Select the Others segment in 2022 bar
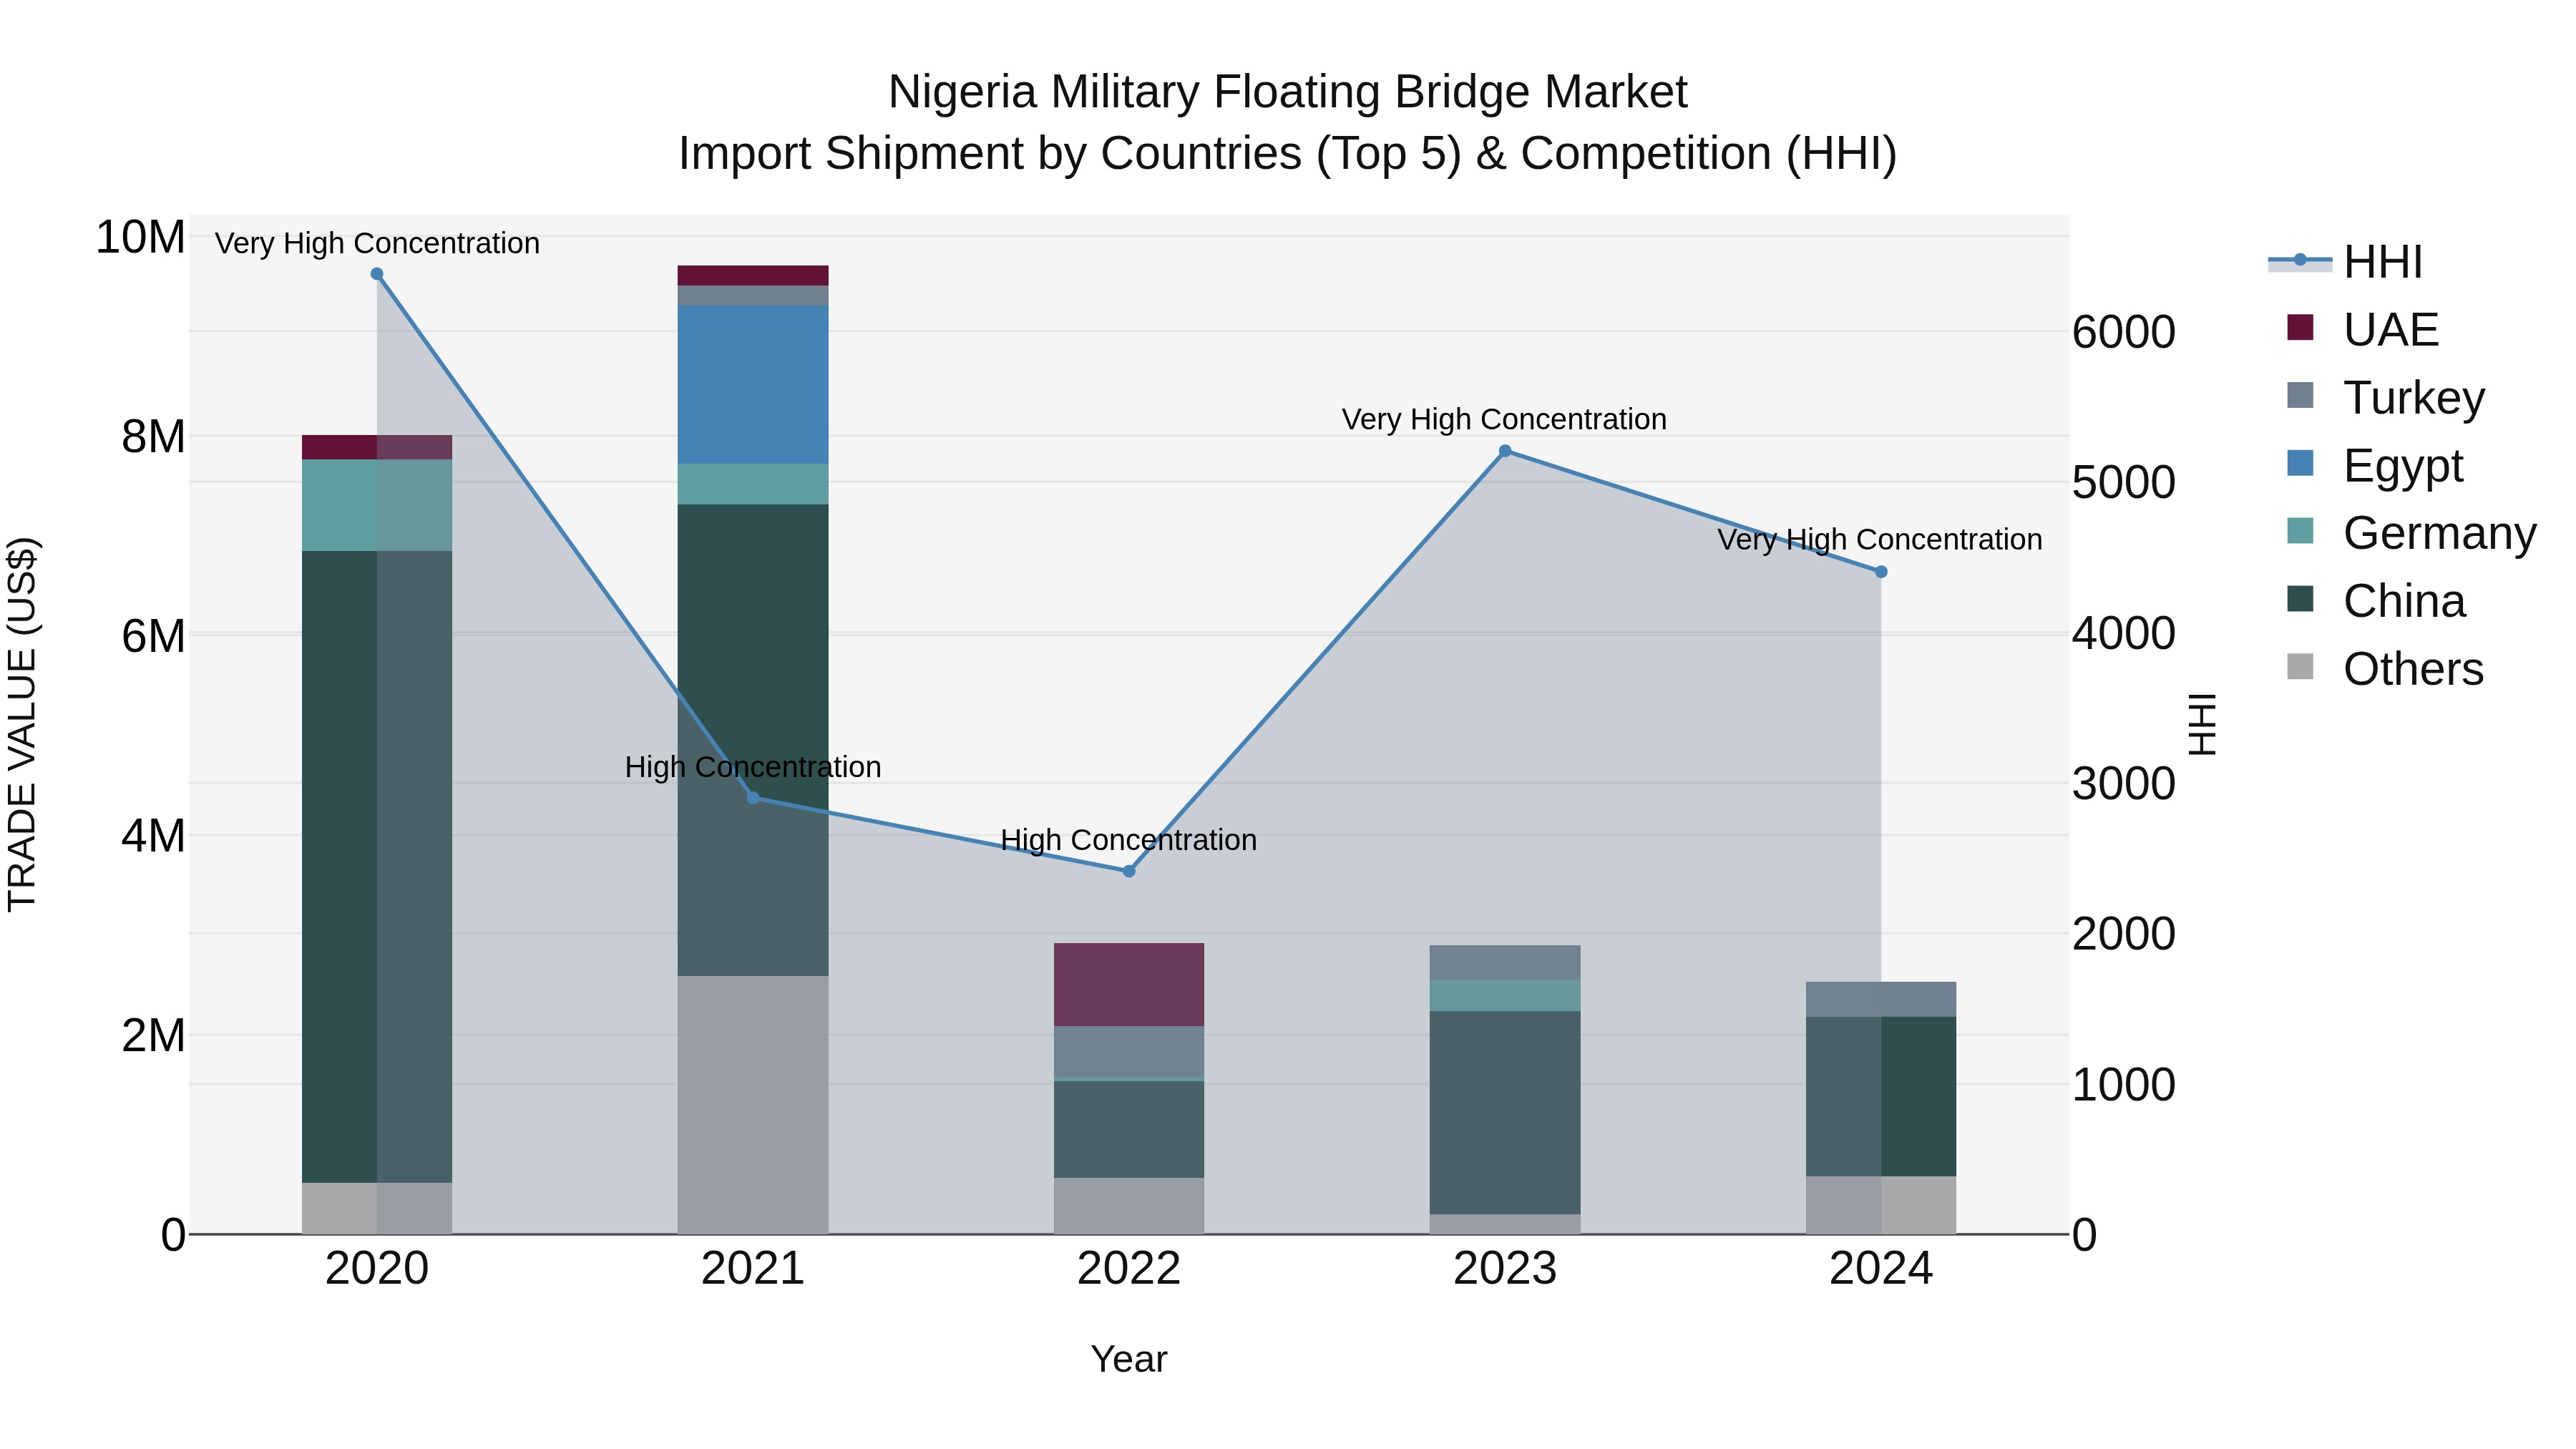 [x=1129, y=1206]
